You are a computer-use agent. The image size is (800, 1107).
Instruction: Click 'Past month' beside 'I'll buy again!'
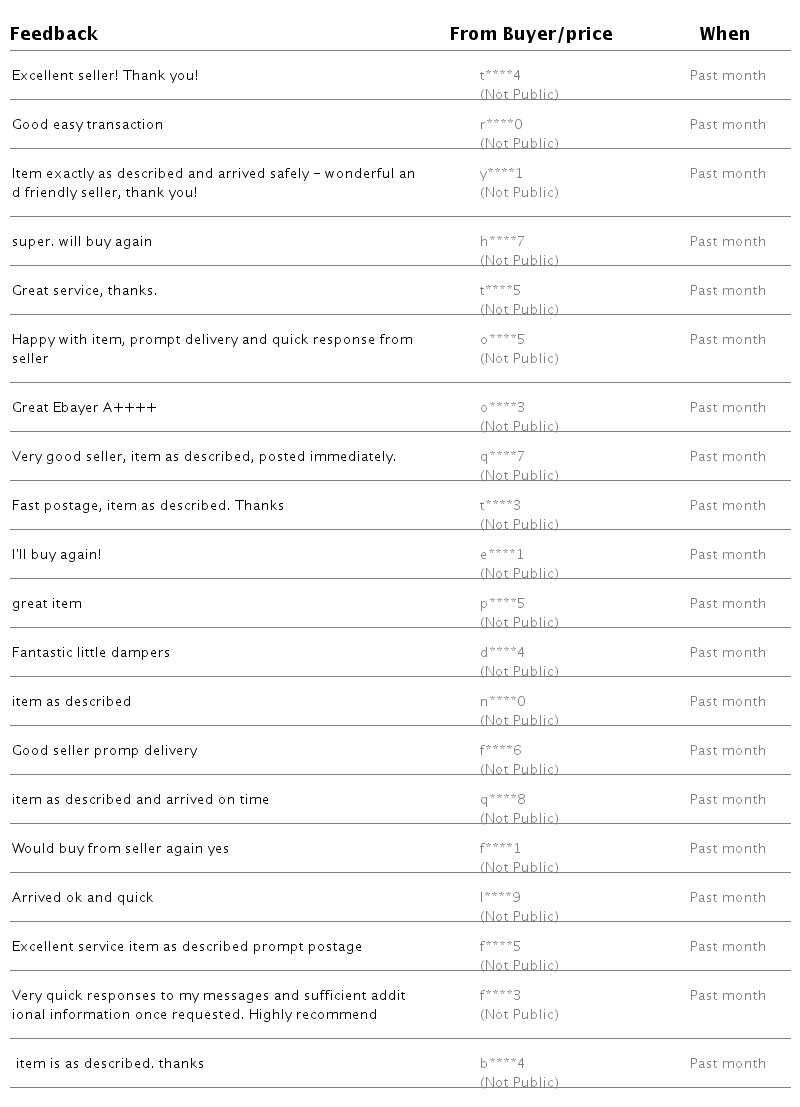coord(727,555)
